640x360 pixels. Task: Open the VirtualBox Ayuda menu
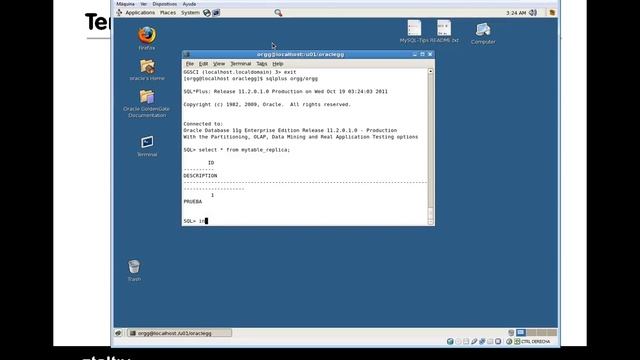coord(189,4)
